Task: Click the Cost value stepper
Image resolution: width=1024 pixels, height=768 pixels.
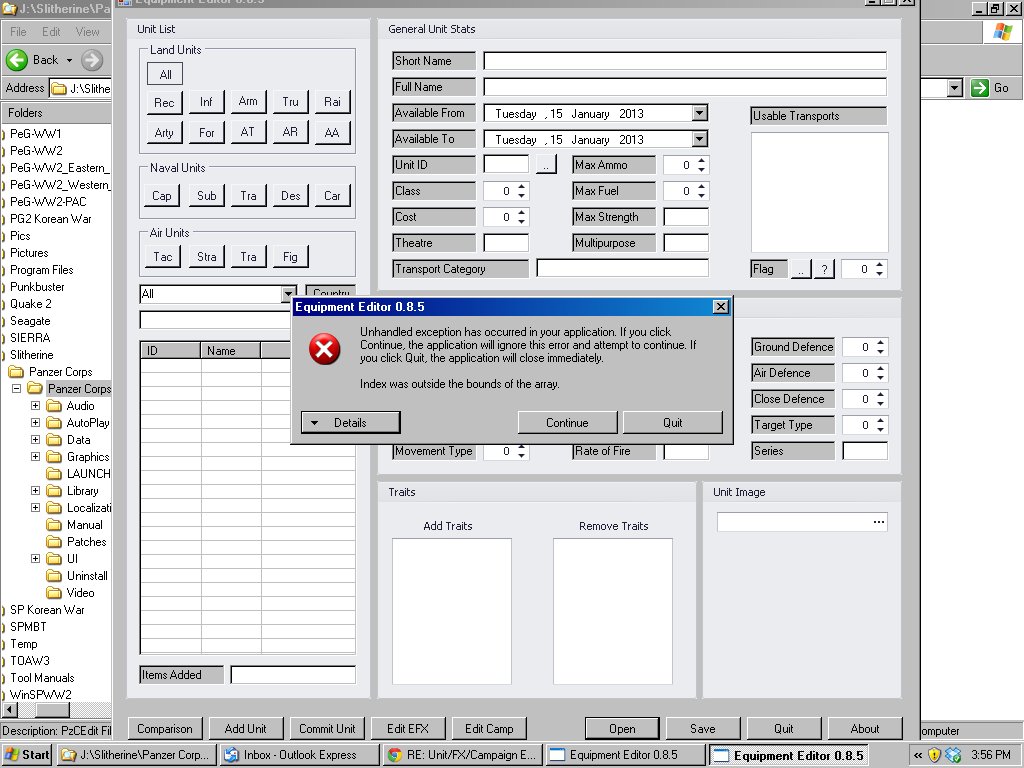Action: pos(521,217)
